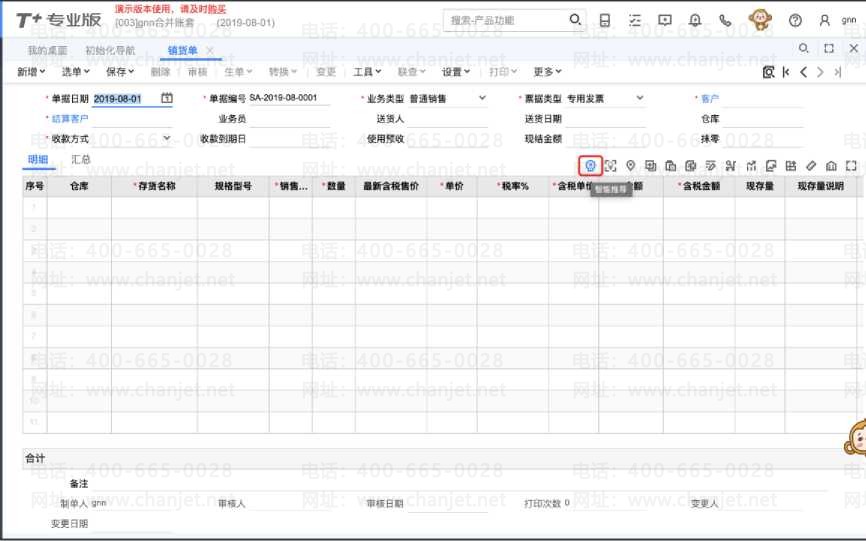Open the video screen icon in header

click(x=665, y=20)
